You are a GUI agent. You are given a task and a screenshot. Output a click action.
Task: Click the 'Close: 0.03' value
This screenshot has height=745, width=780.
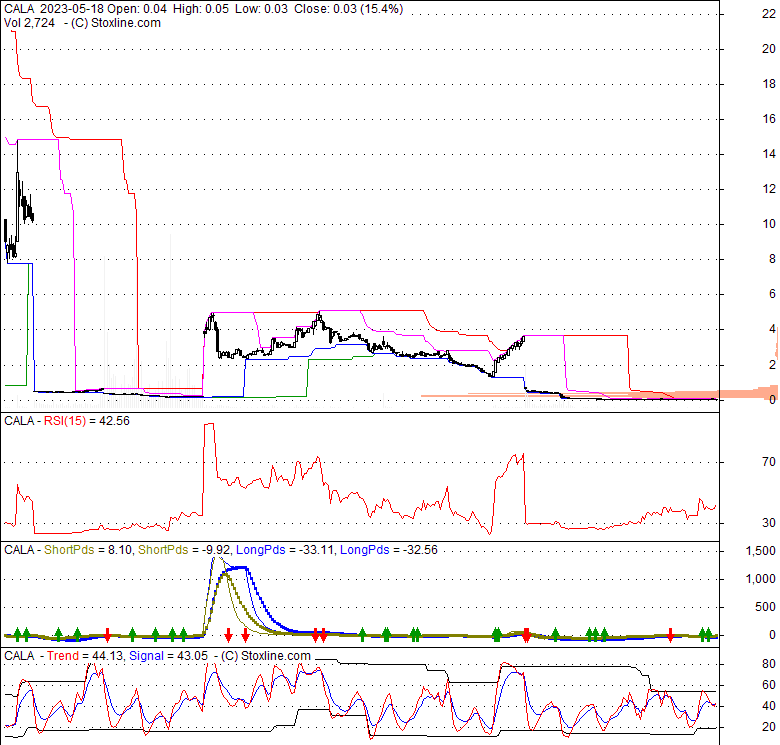pos(325,9)
